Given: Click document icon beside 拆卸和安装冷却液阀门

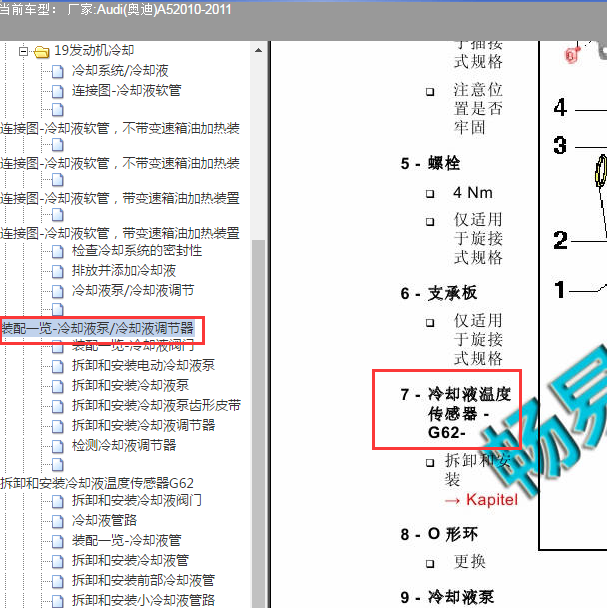Looking at the screenshot, I should [x=58, y=501].
